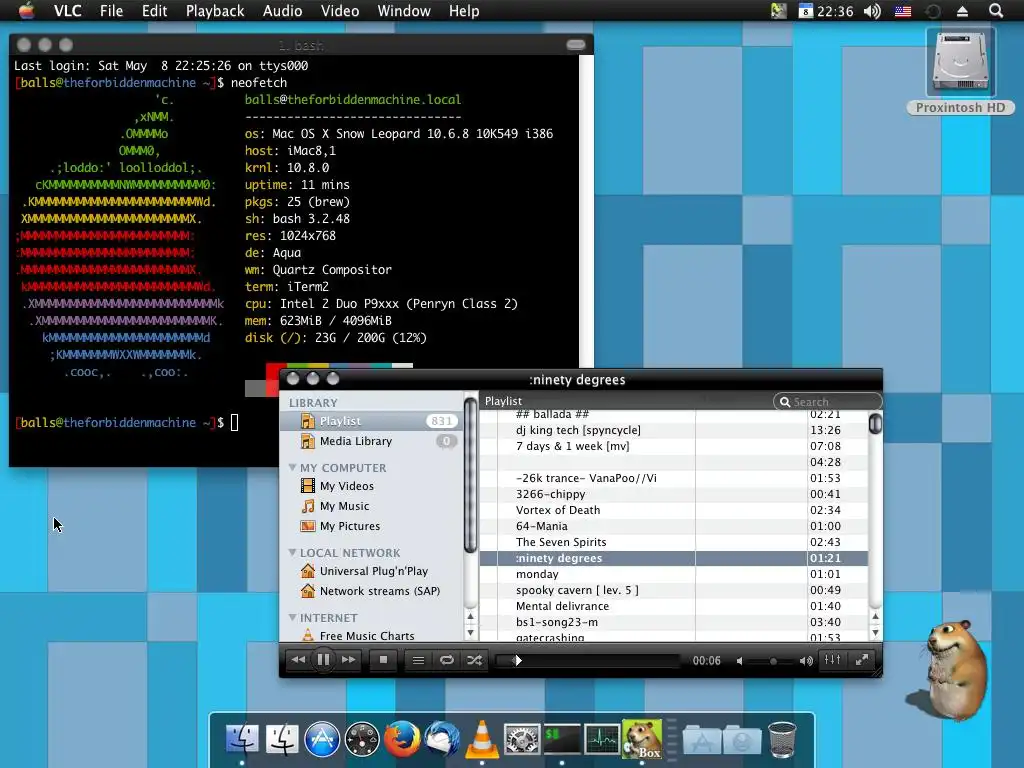Click the VLC playback position slider
Viewport: 1024px width, 768px height.
tap(588, 660)
